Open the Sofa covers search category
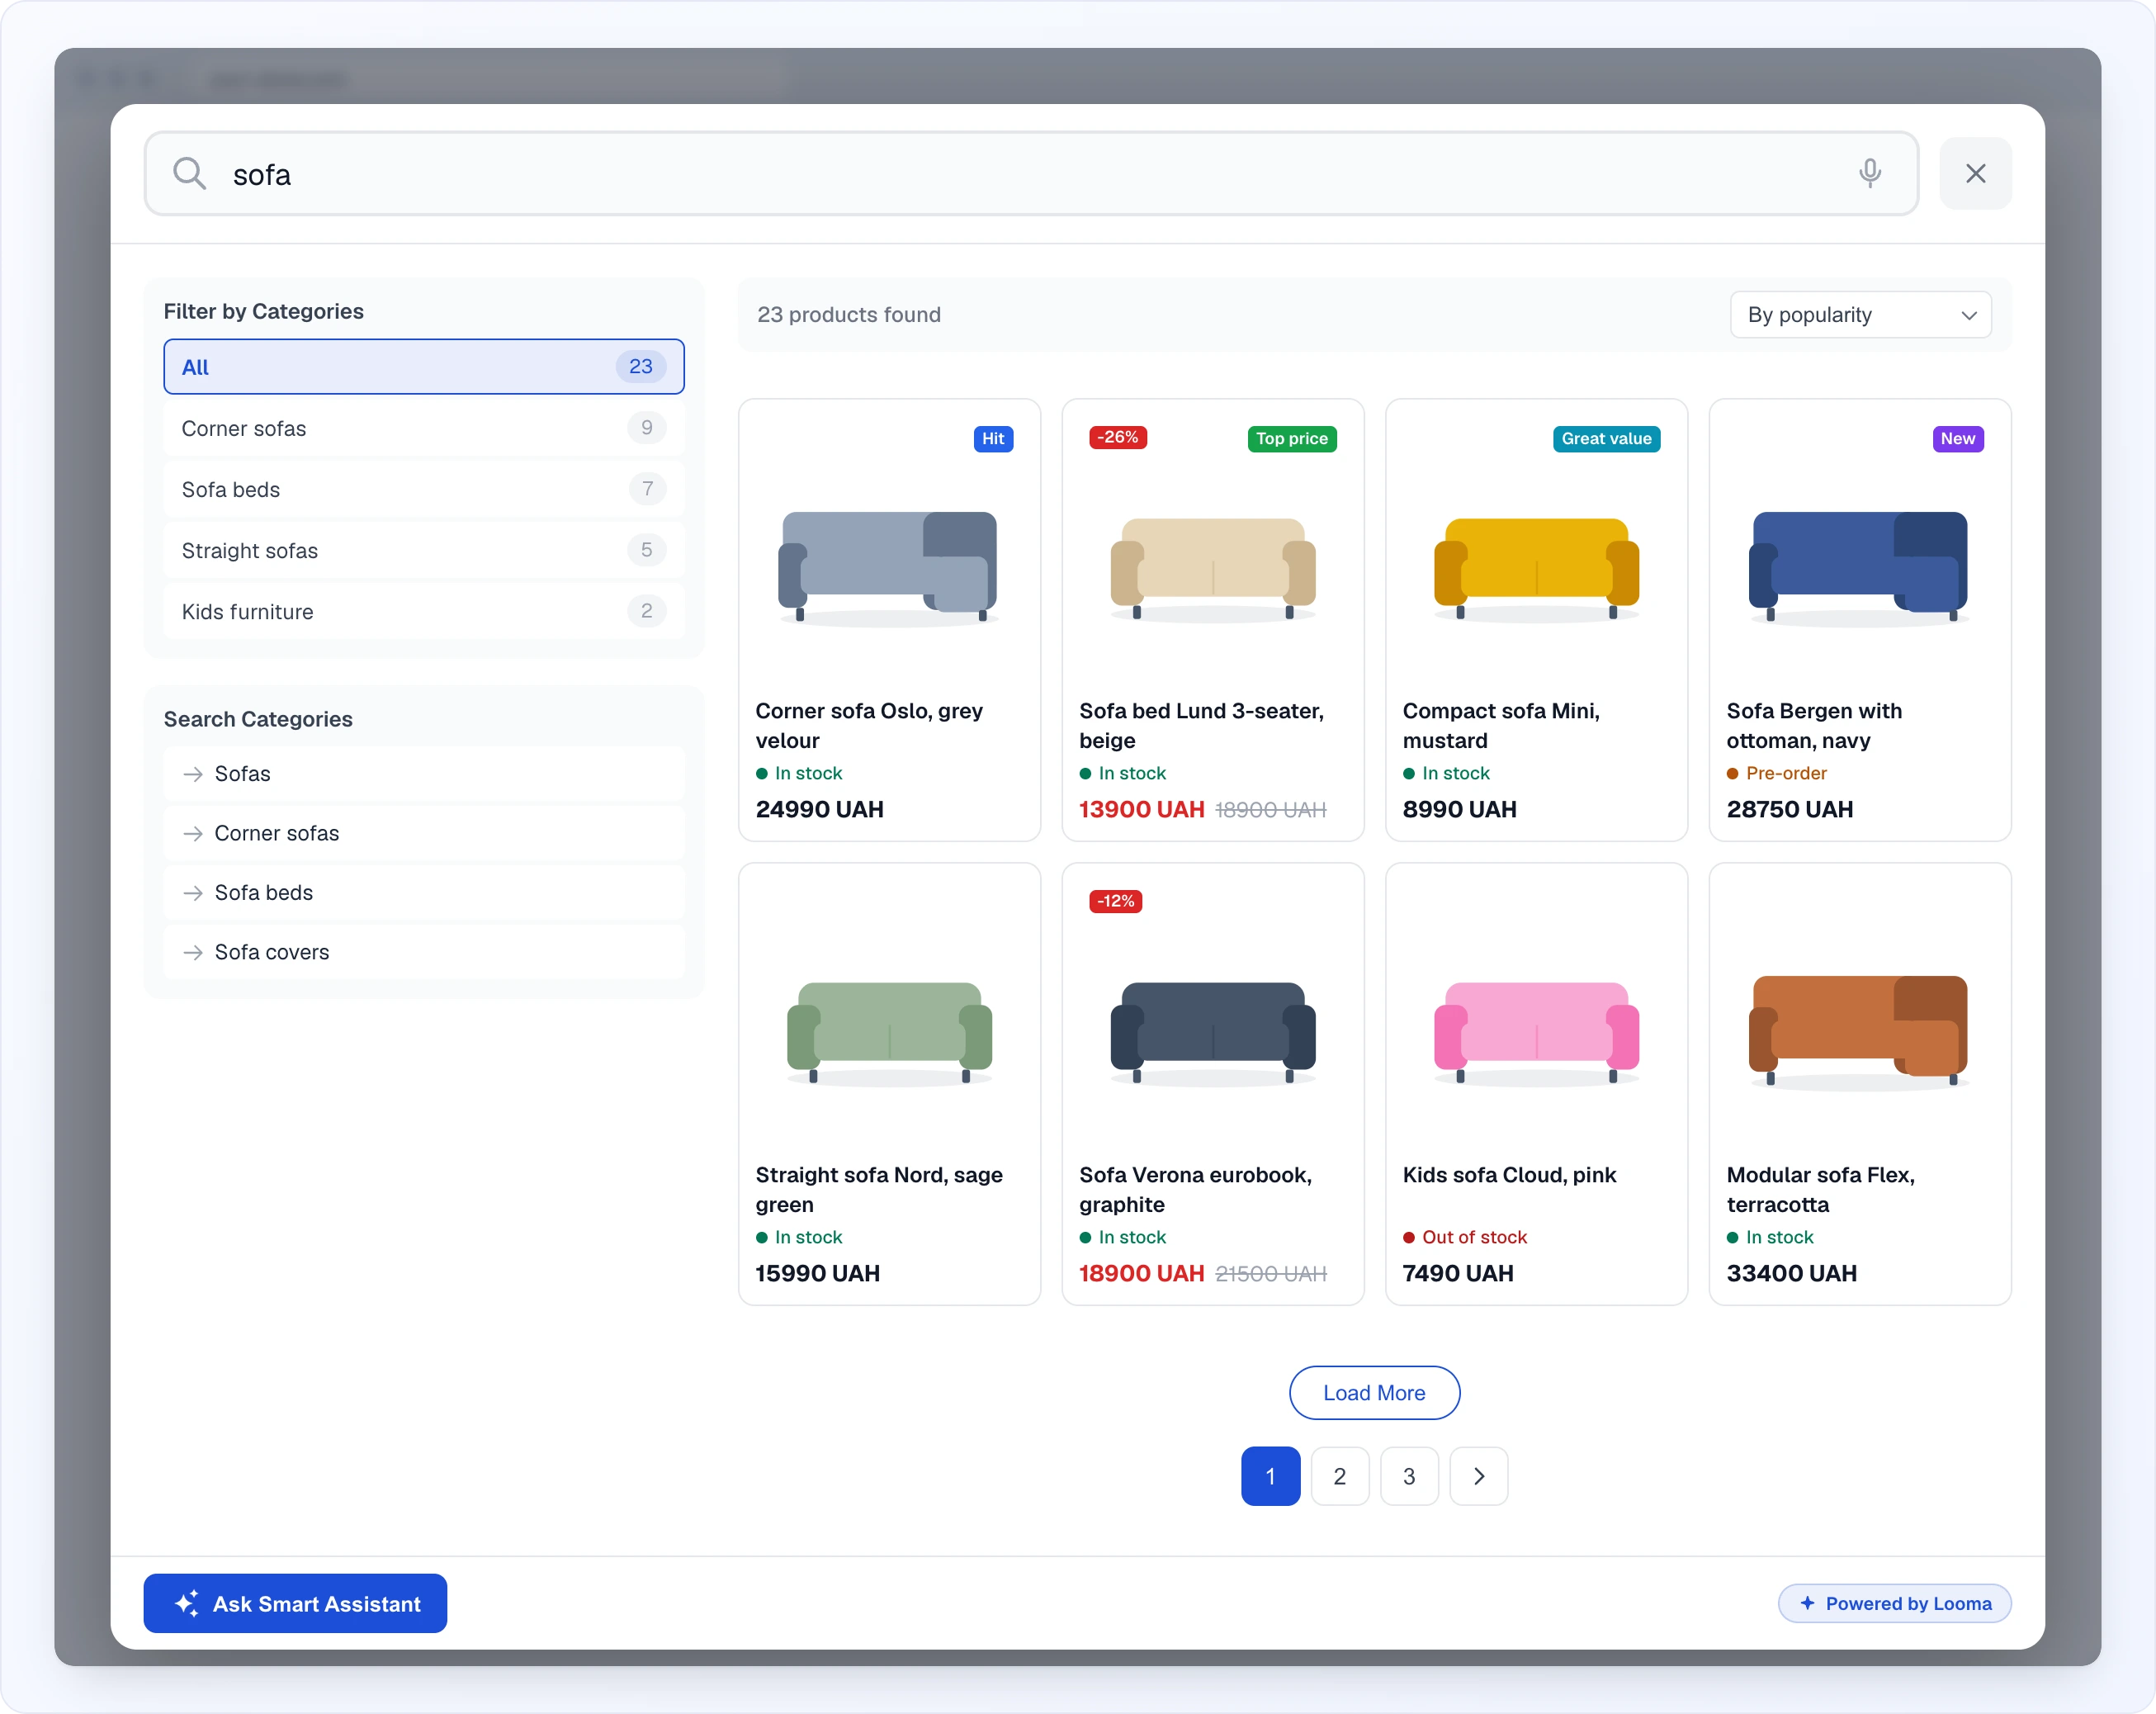This screenshot has width=2156, height=1714. 424,952
